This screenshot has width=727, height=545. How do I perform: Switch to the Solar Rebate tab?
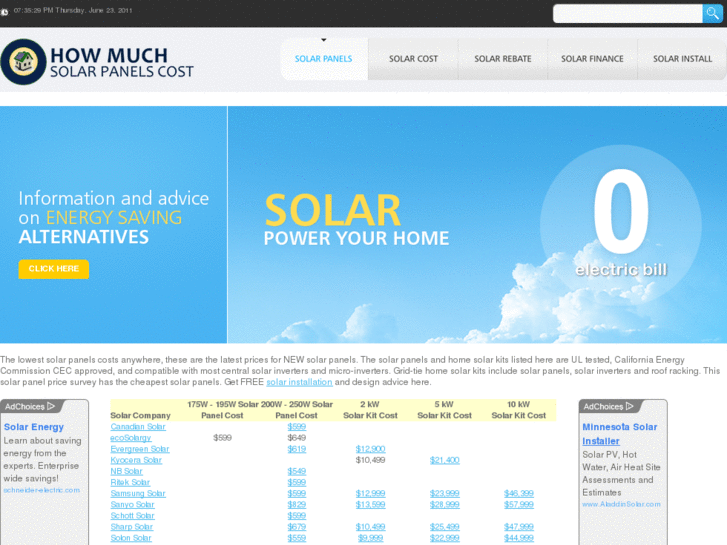pos(503,59)
